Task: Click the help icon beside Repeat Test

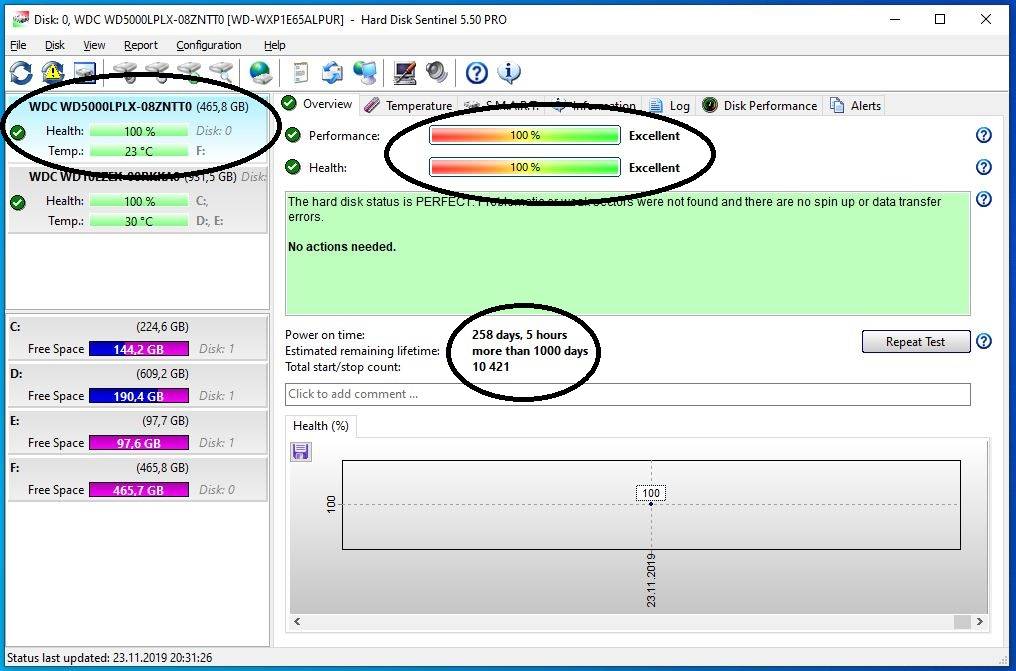Action: [984, 341]
